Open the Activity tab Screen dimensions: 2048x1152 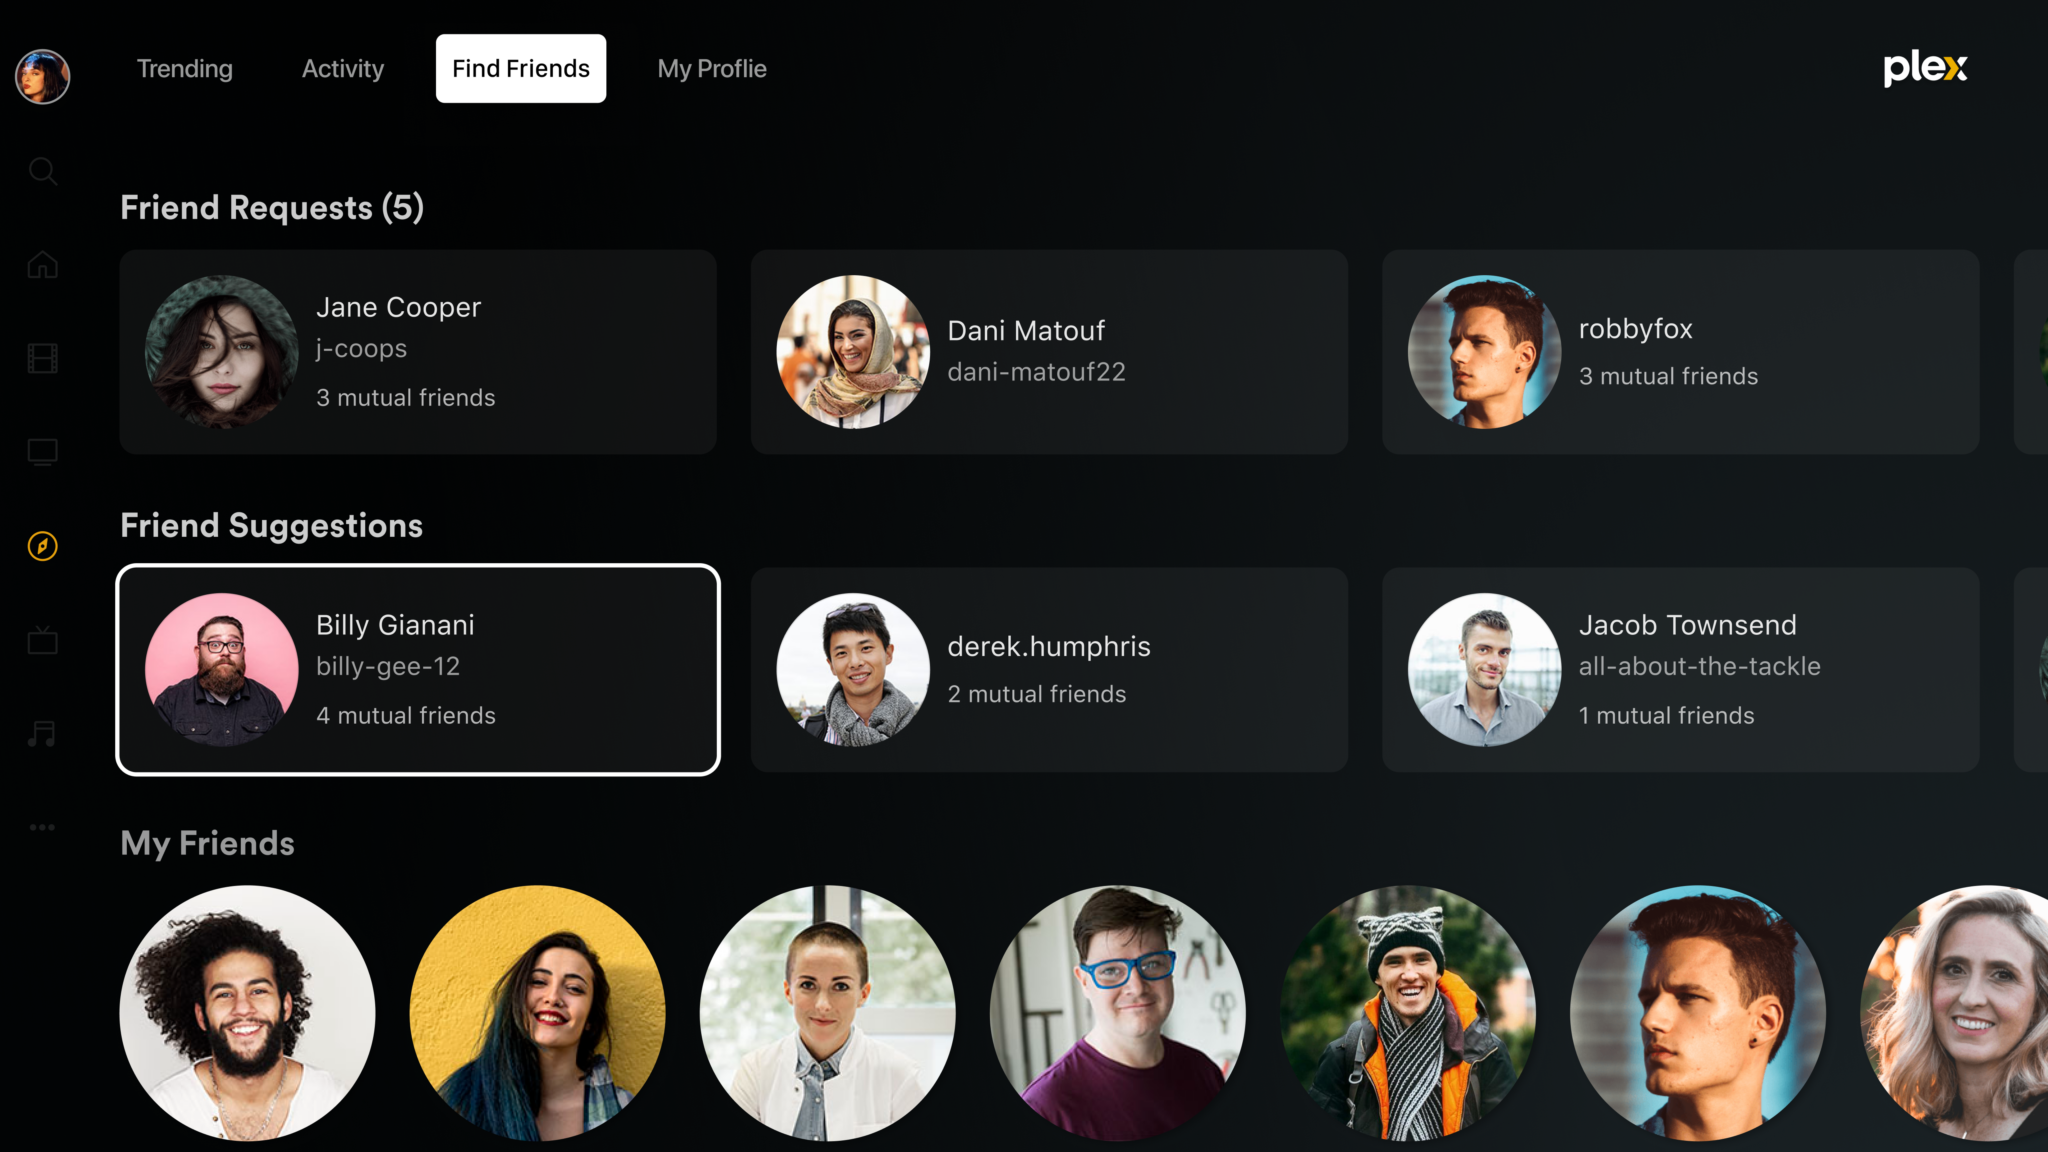[x=342, y=68]
